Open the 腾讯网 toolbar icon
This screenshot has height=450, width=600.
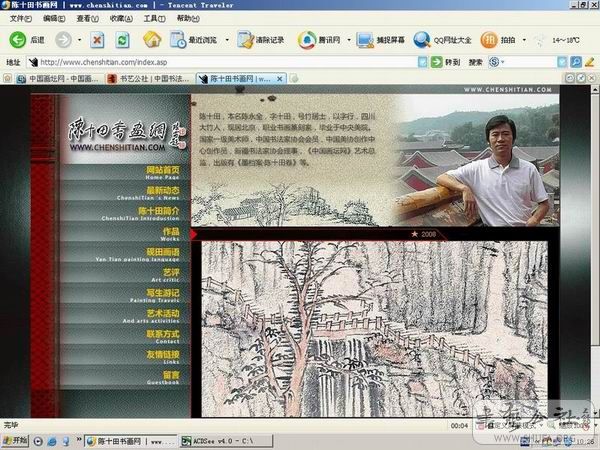pyautogui.click(x=307, y=40)
